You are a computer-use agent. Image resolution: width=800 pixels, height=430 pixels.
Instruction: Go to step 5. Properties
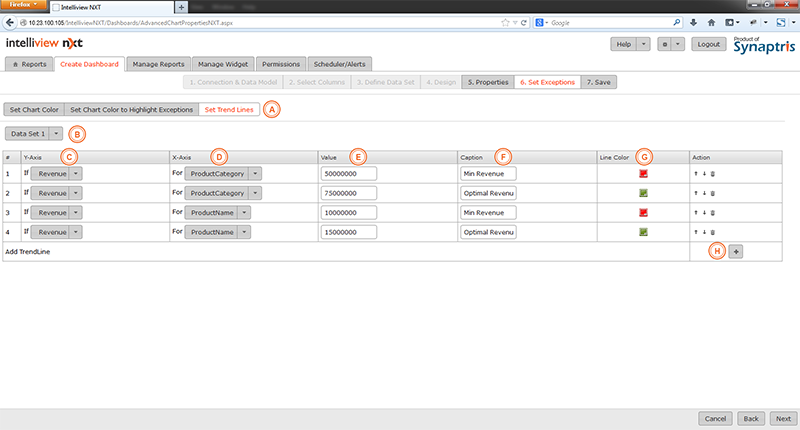[487, 82]
